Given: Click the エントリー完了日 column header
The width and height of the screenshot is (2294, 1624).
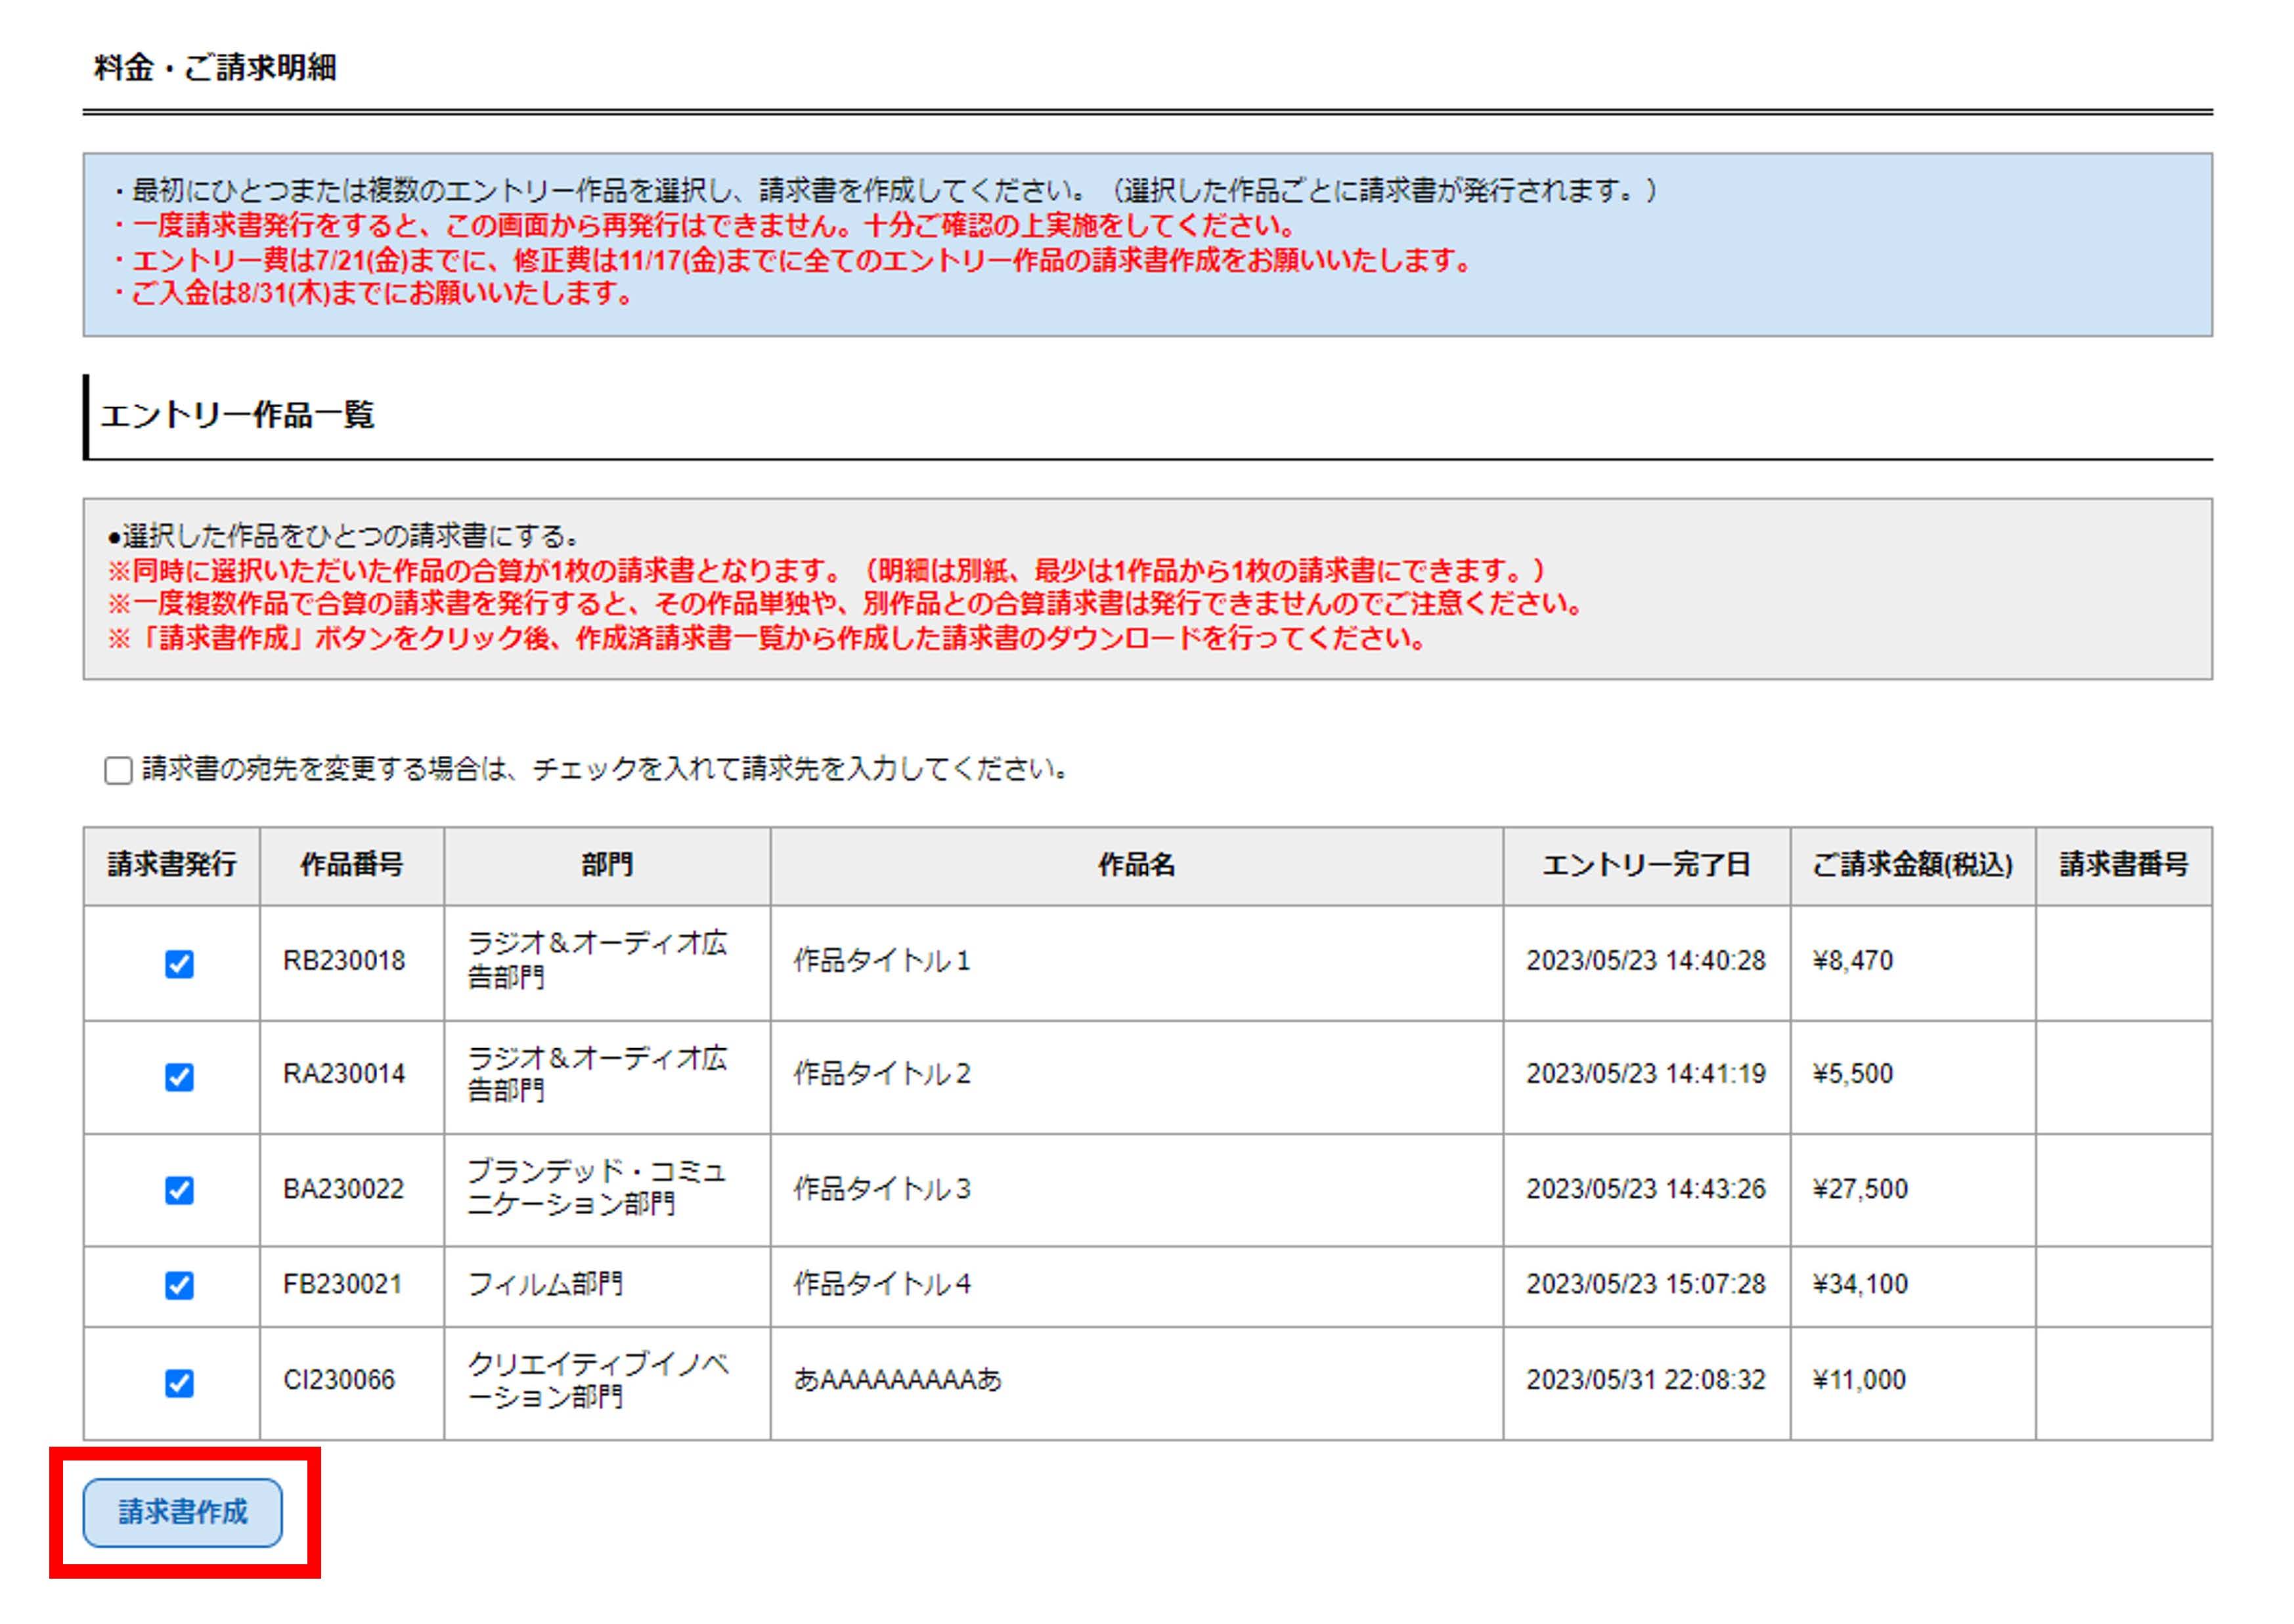Looking at the screenshot, I should (1646, 864).
